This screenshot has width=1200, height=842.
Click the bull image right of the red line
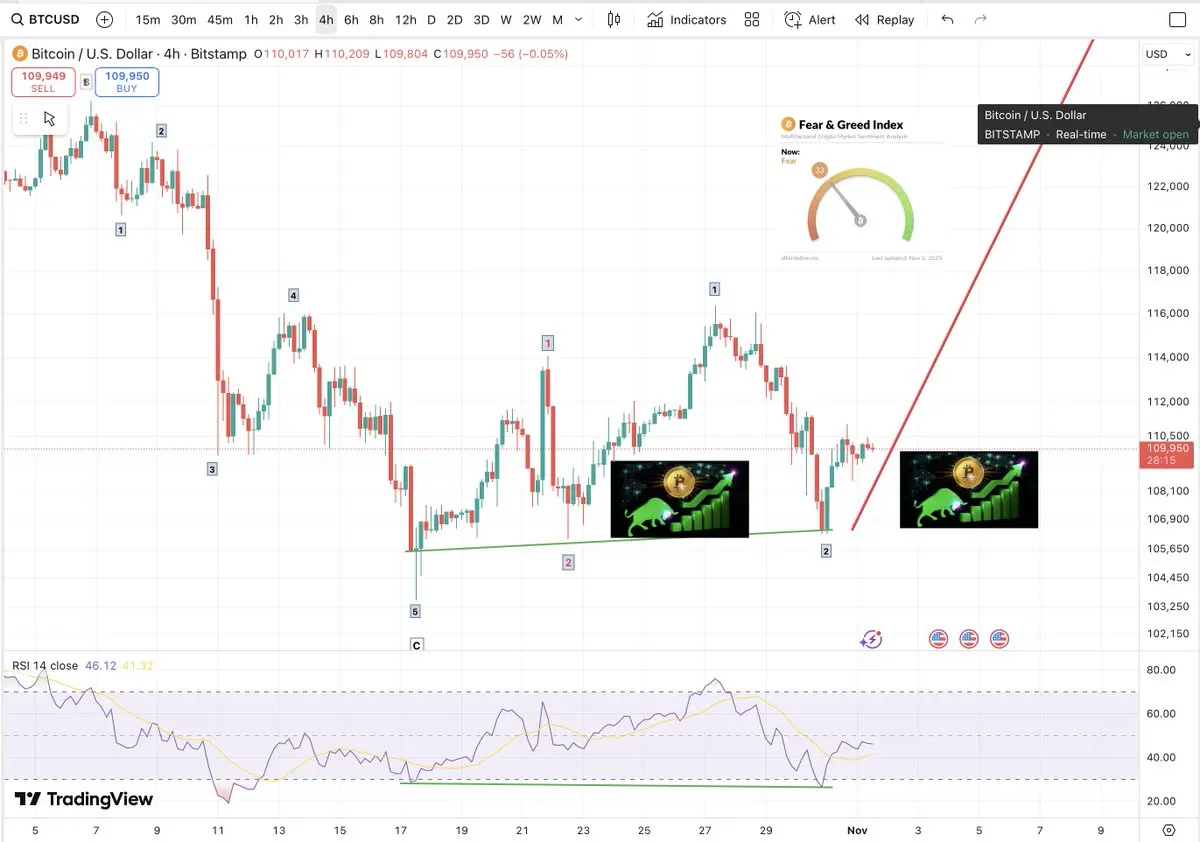[x=969, y=490]
